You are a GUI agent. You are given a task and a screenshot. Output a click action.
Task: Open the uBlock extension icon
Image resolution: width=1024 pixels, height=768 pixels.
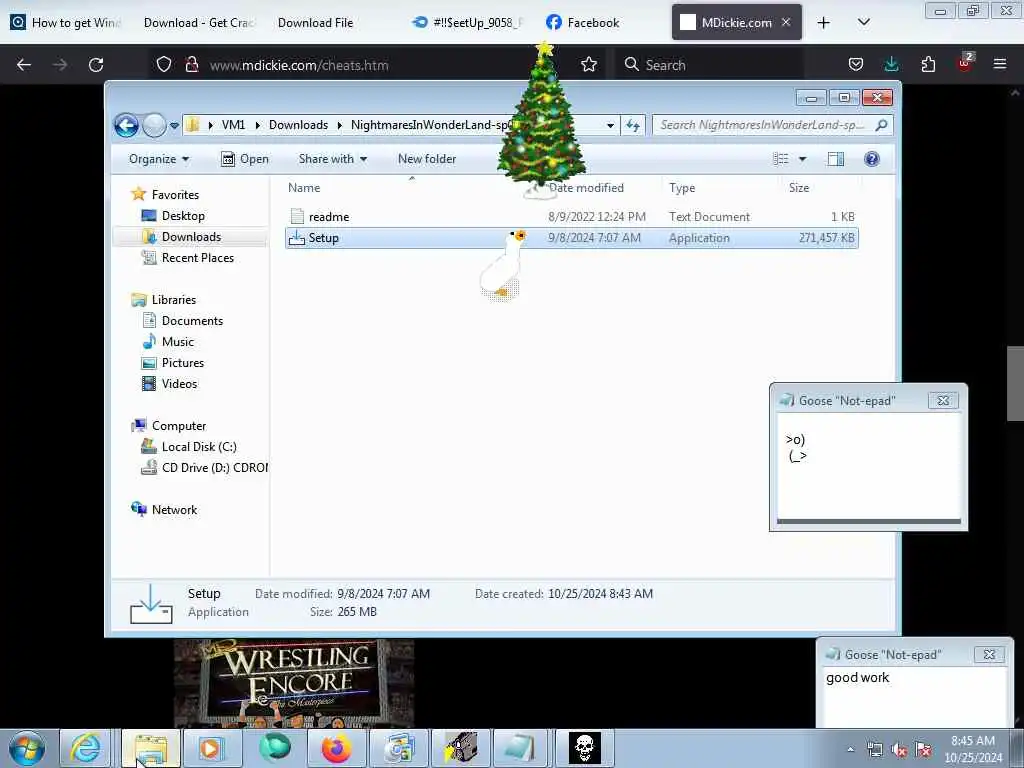965,63
